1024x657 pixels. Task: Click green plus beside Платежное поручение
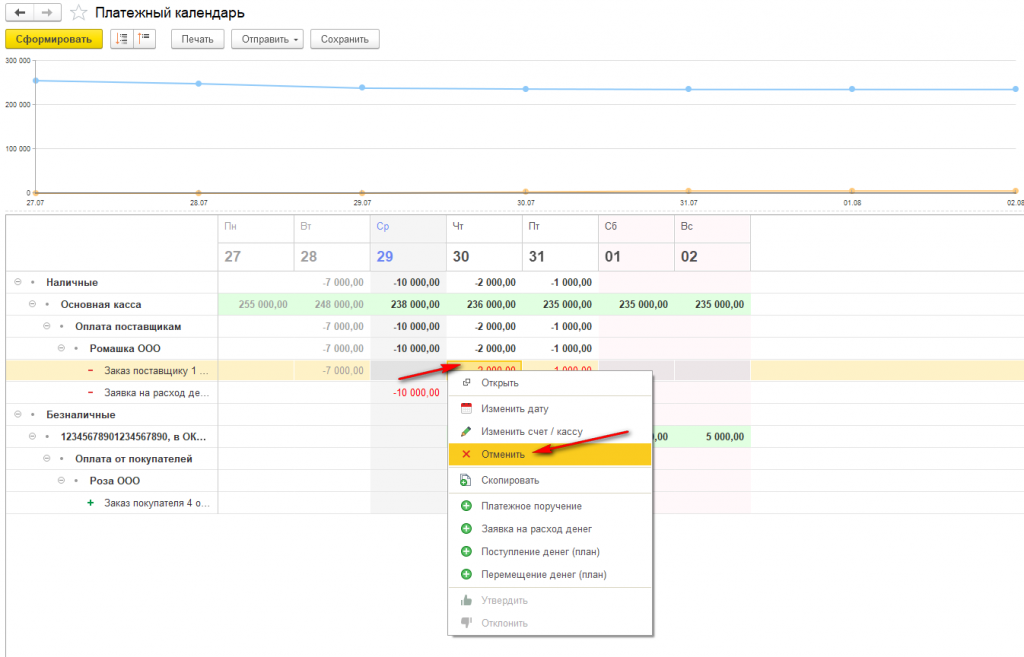(466, 505)
